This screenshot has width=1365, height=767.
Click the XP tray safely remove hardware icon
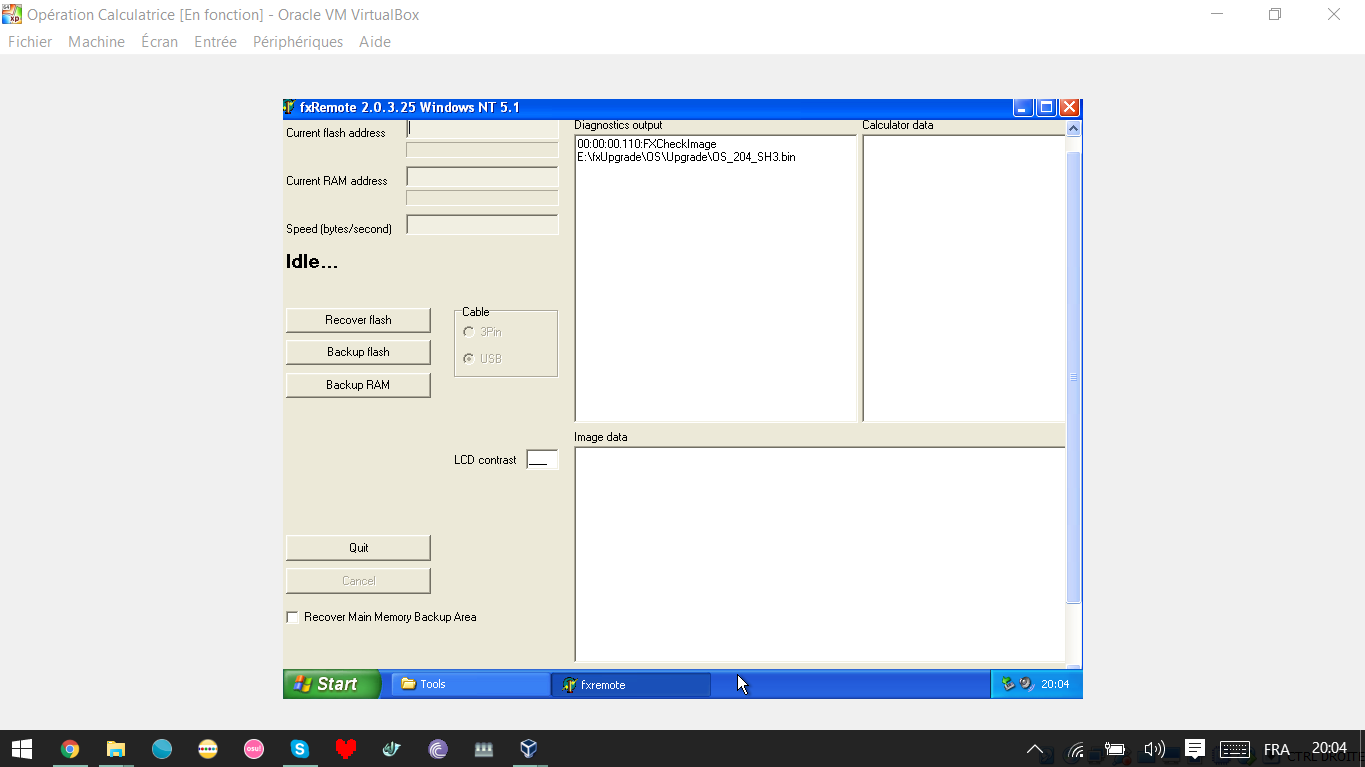pyautogui.click(x=1008, y=684)
